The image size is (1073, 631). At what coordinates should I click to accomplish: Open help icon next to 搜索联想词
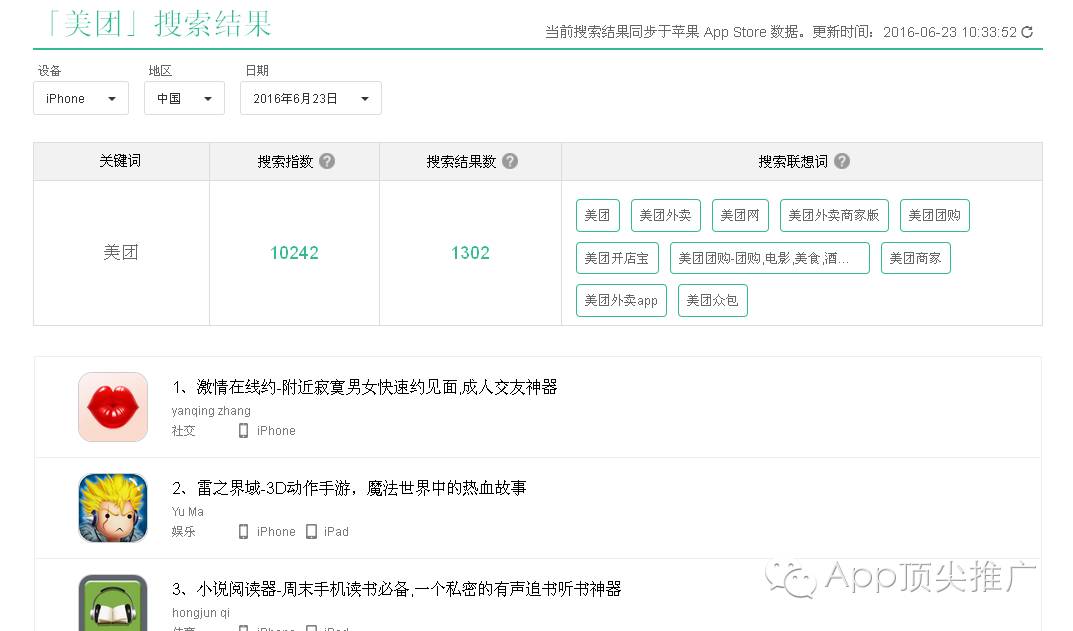(842, 161)
